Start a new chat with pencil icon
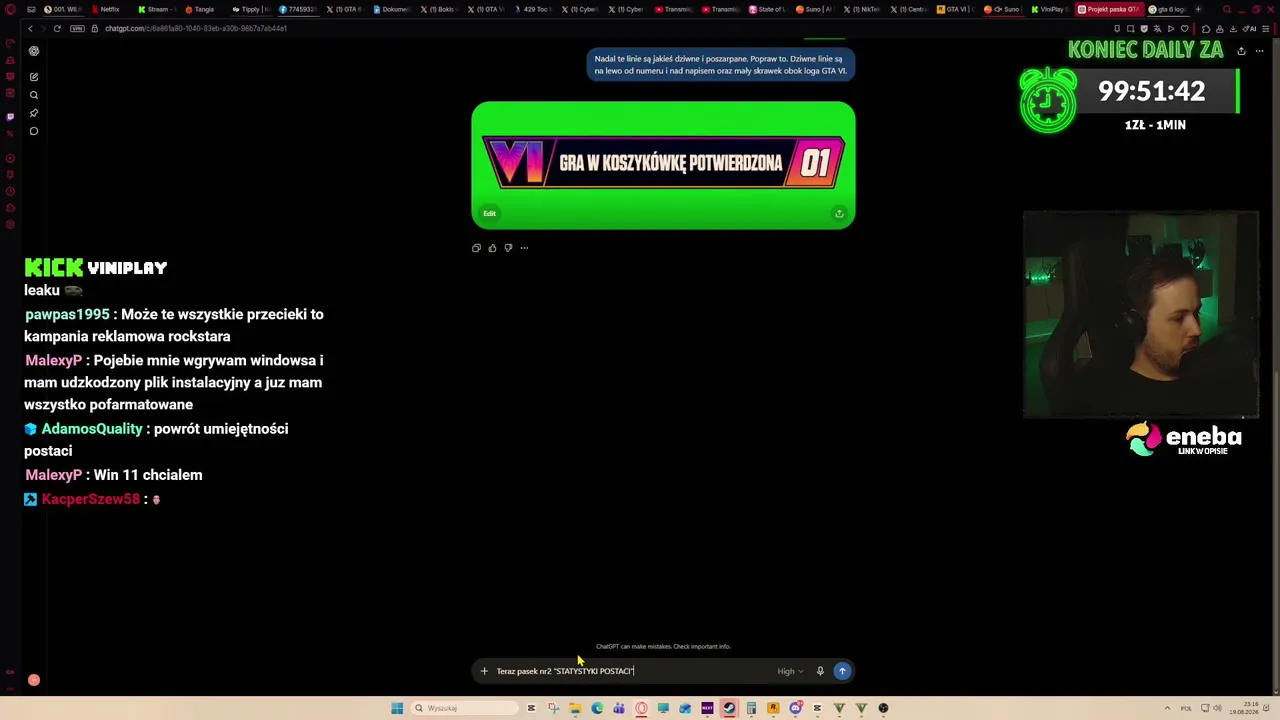 [33, 77]
